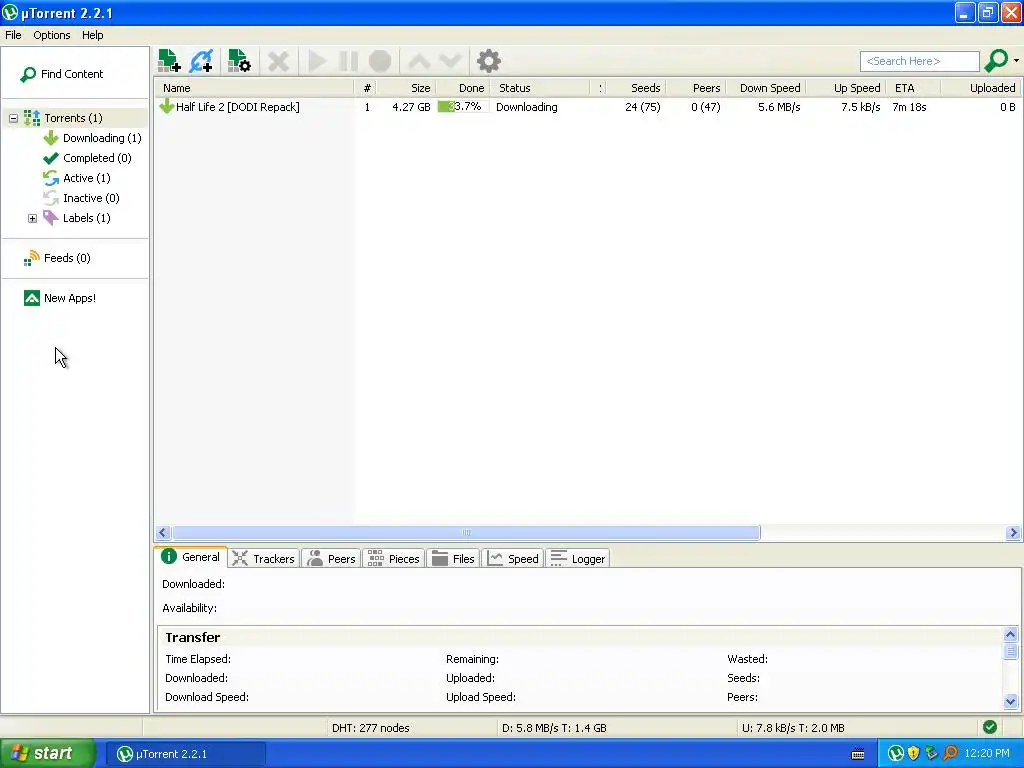Click the Add Torrent toolbar icon

point(169,61)
